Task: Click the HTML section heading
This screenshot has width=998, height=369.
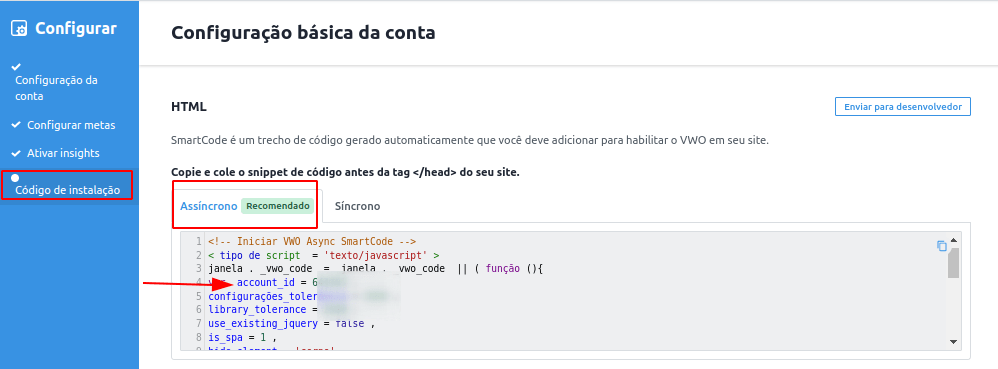Action: (188, 107)
